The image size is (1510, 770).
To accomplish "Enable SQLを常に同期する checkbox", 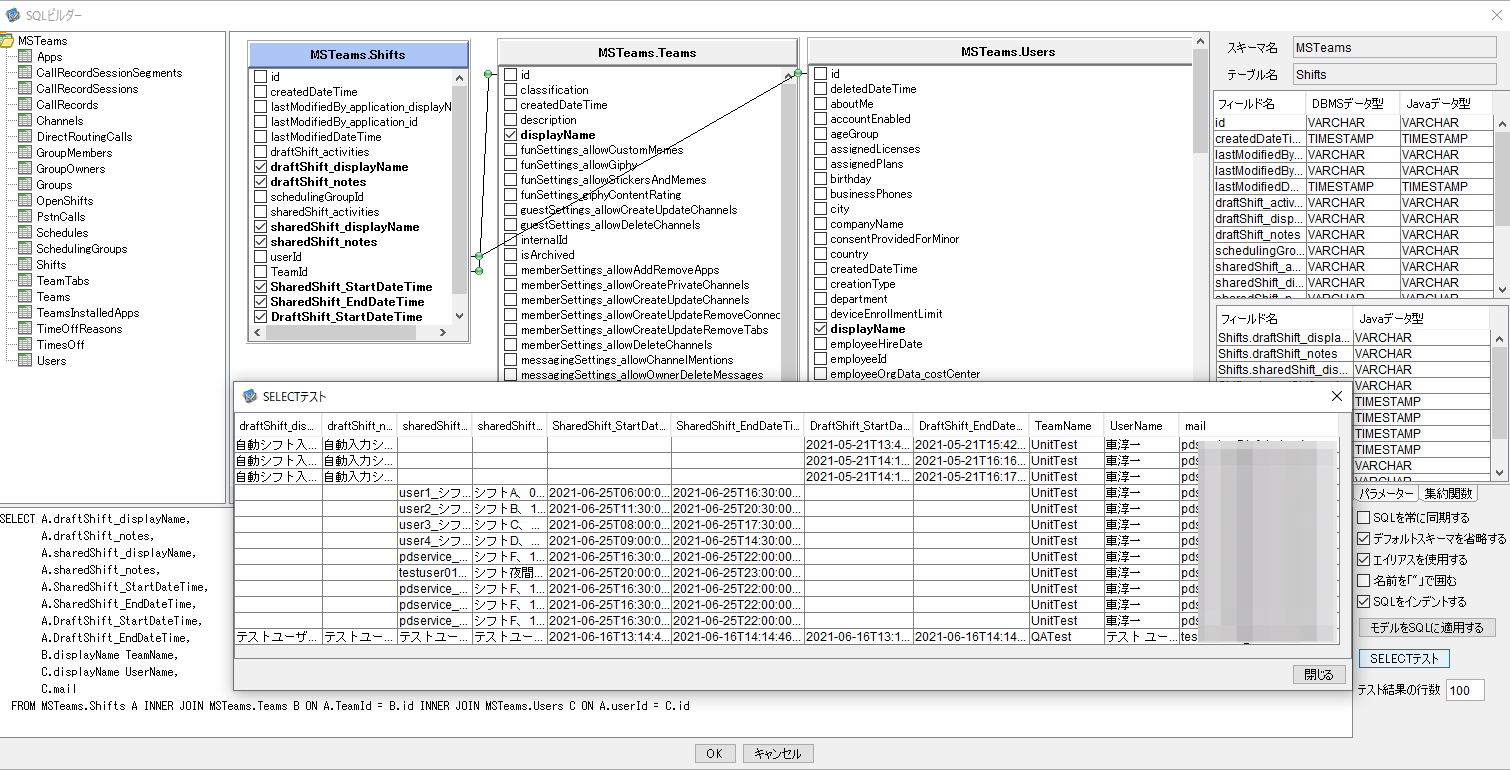I will [1364, 518].
